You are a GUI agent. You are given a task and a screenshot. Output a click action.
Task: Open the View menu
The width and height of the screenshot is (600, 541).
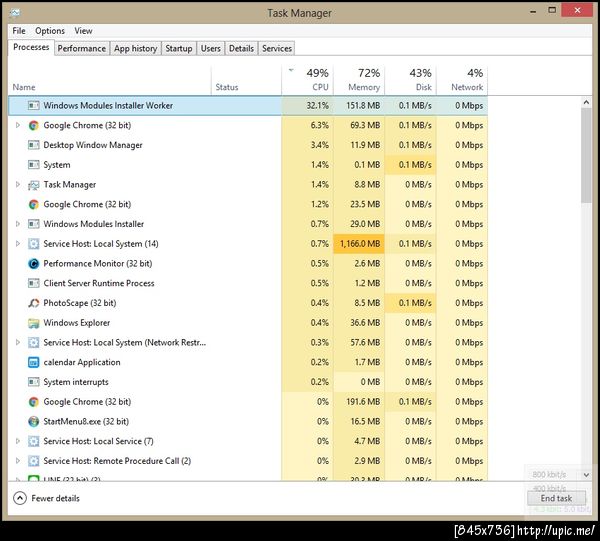[x=83, y=31]
